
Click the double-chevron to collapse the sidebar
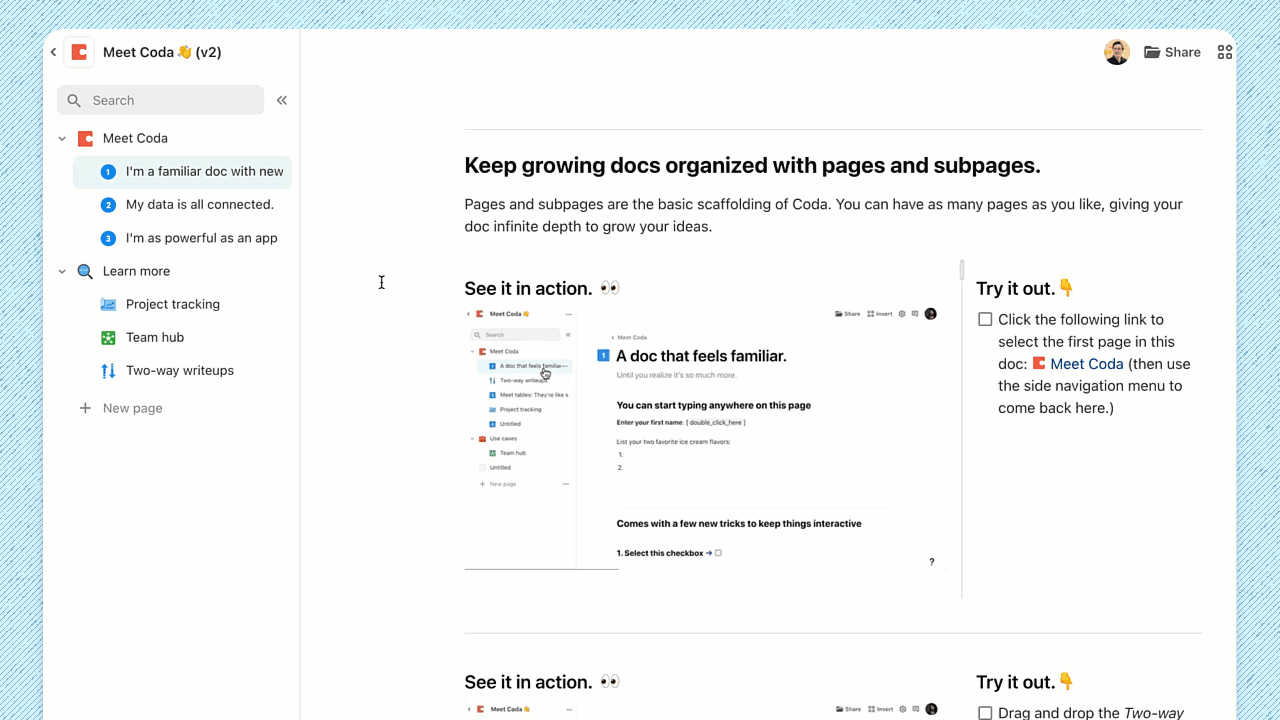coord(281,100)
